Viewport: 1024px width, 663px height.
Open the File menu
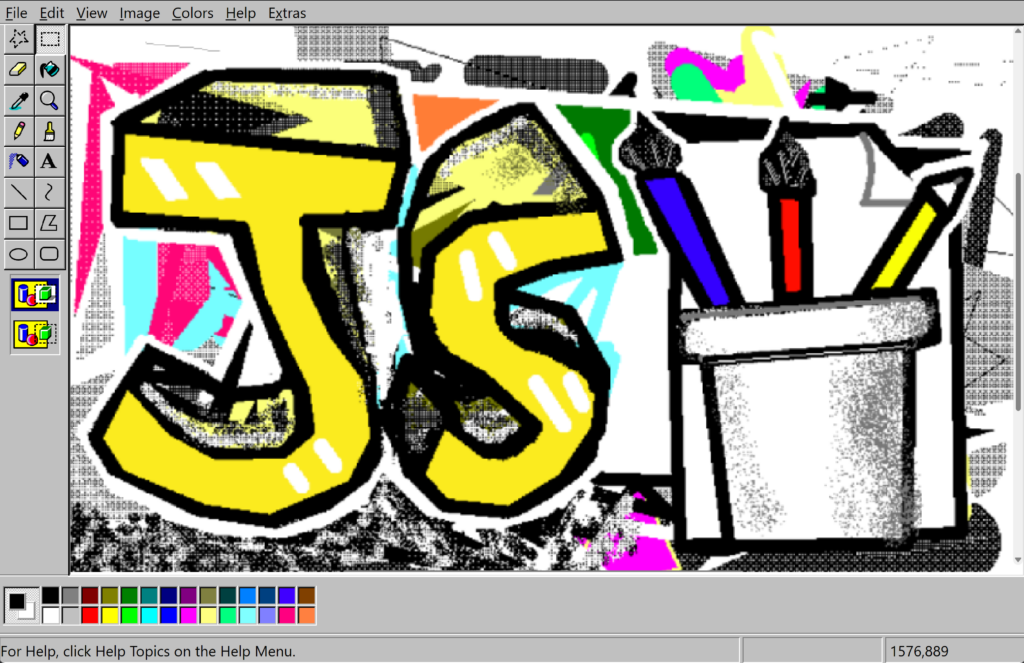(x=16, y=13)
